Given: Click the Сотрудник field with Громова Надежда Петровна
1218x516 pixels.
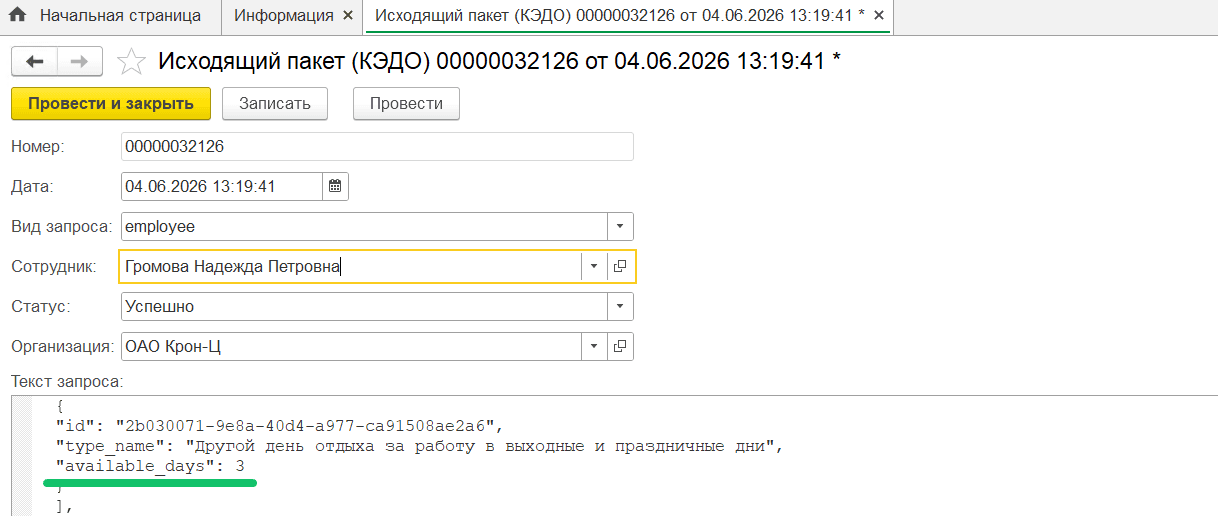Looking at the screenshot, I should click(350, 266).
